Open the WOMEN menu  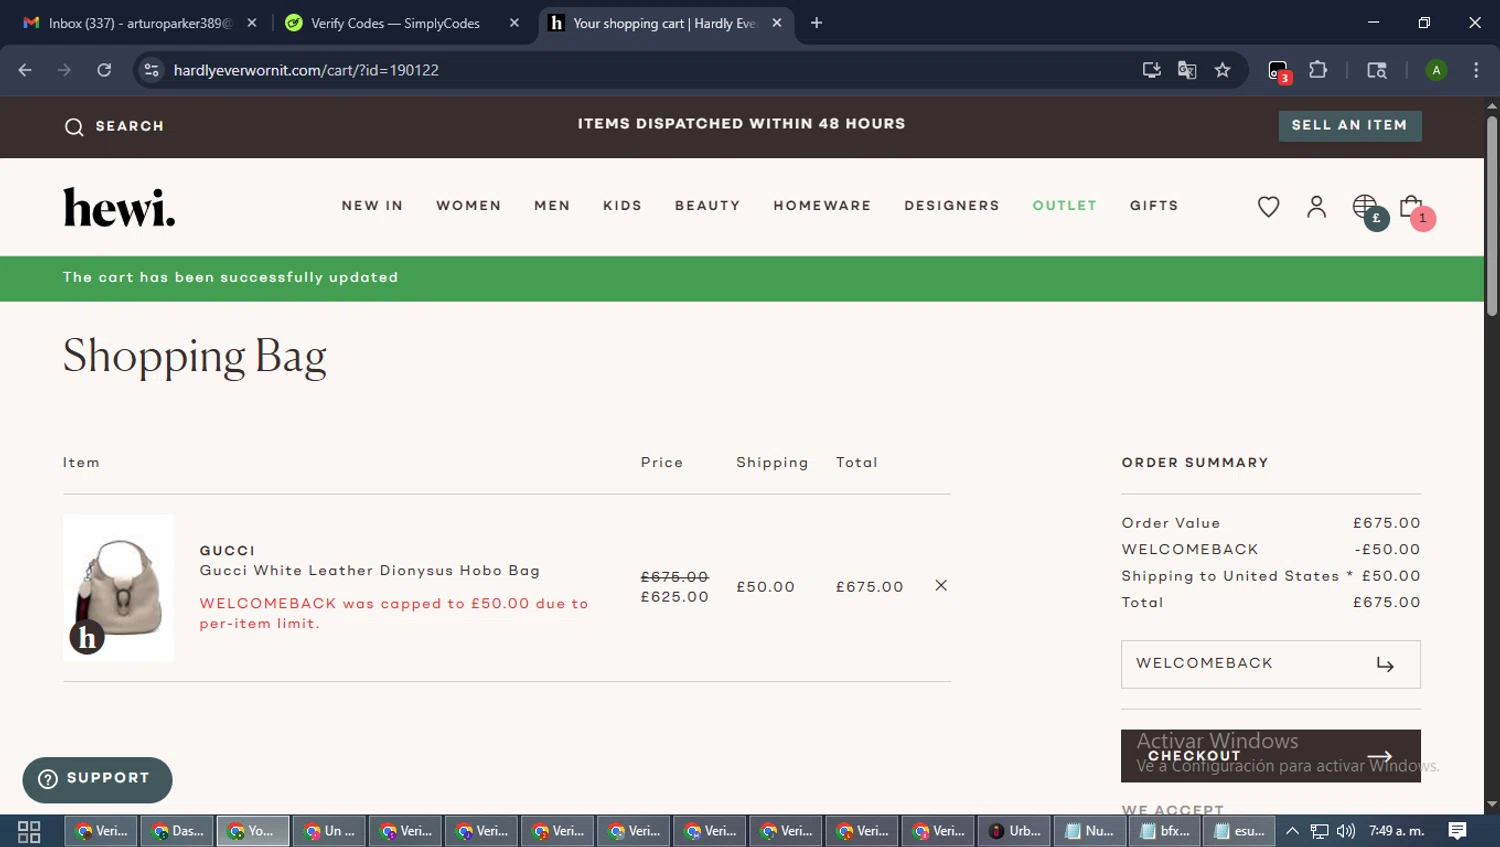click(468, 206)
